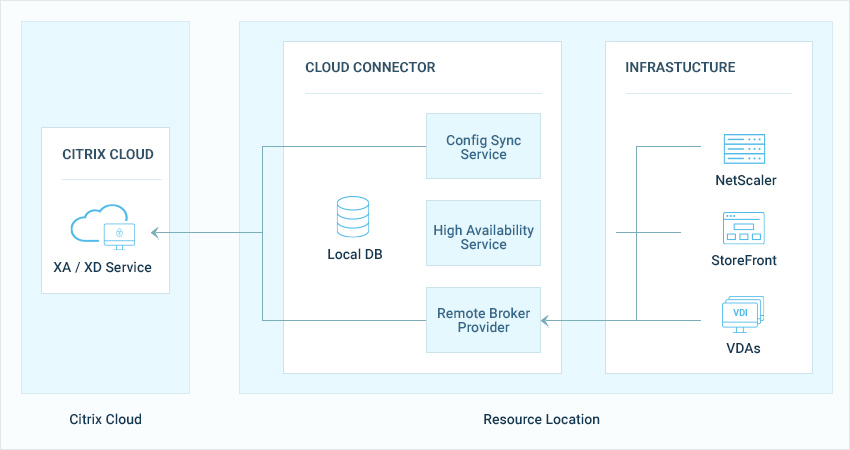Click the StoreFront label
The height and width of the screenshot is (450, 850).
[744, 260]
